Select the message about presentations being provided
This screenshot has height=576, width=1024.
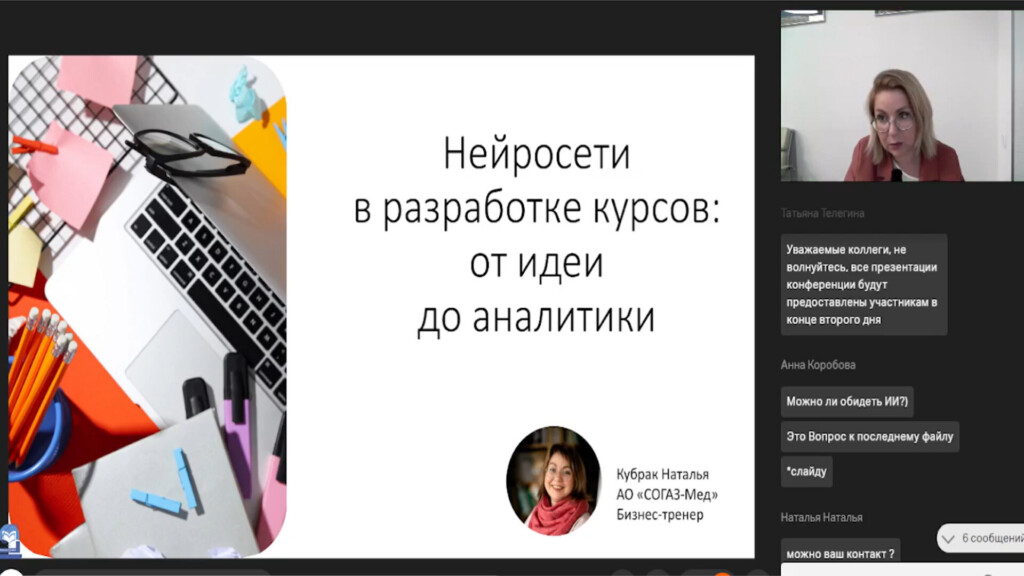pos(863,284)
